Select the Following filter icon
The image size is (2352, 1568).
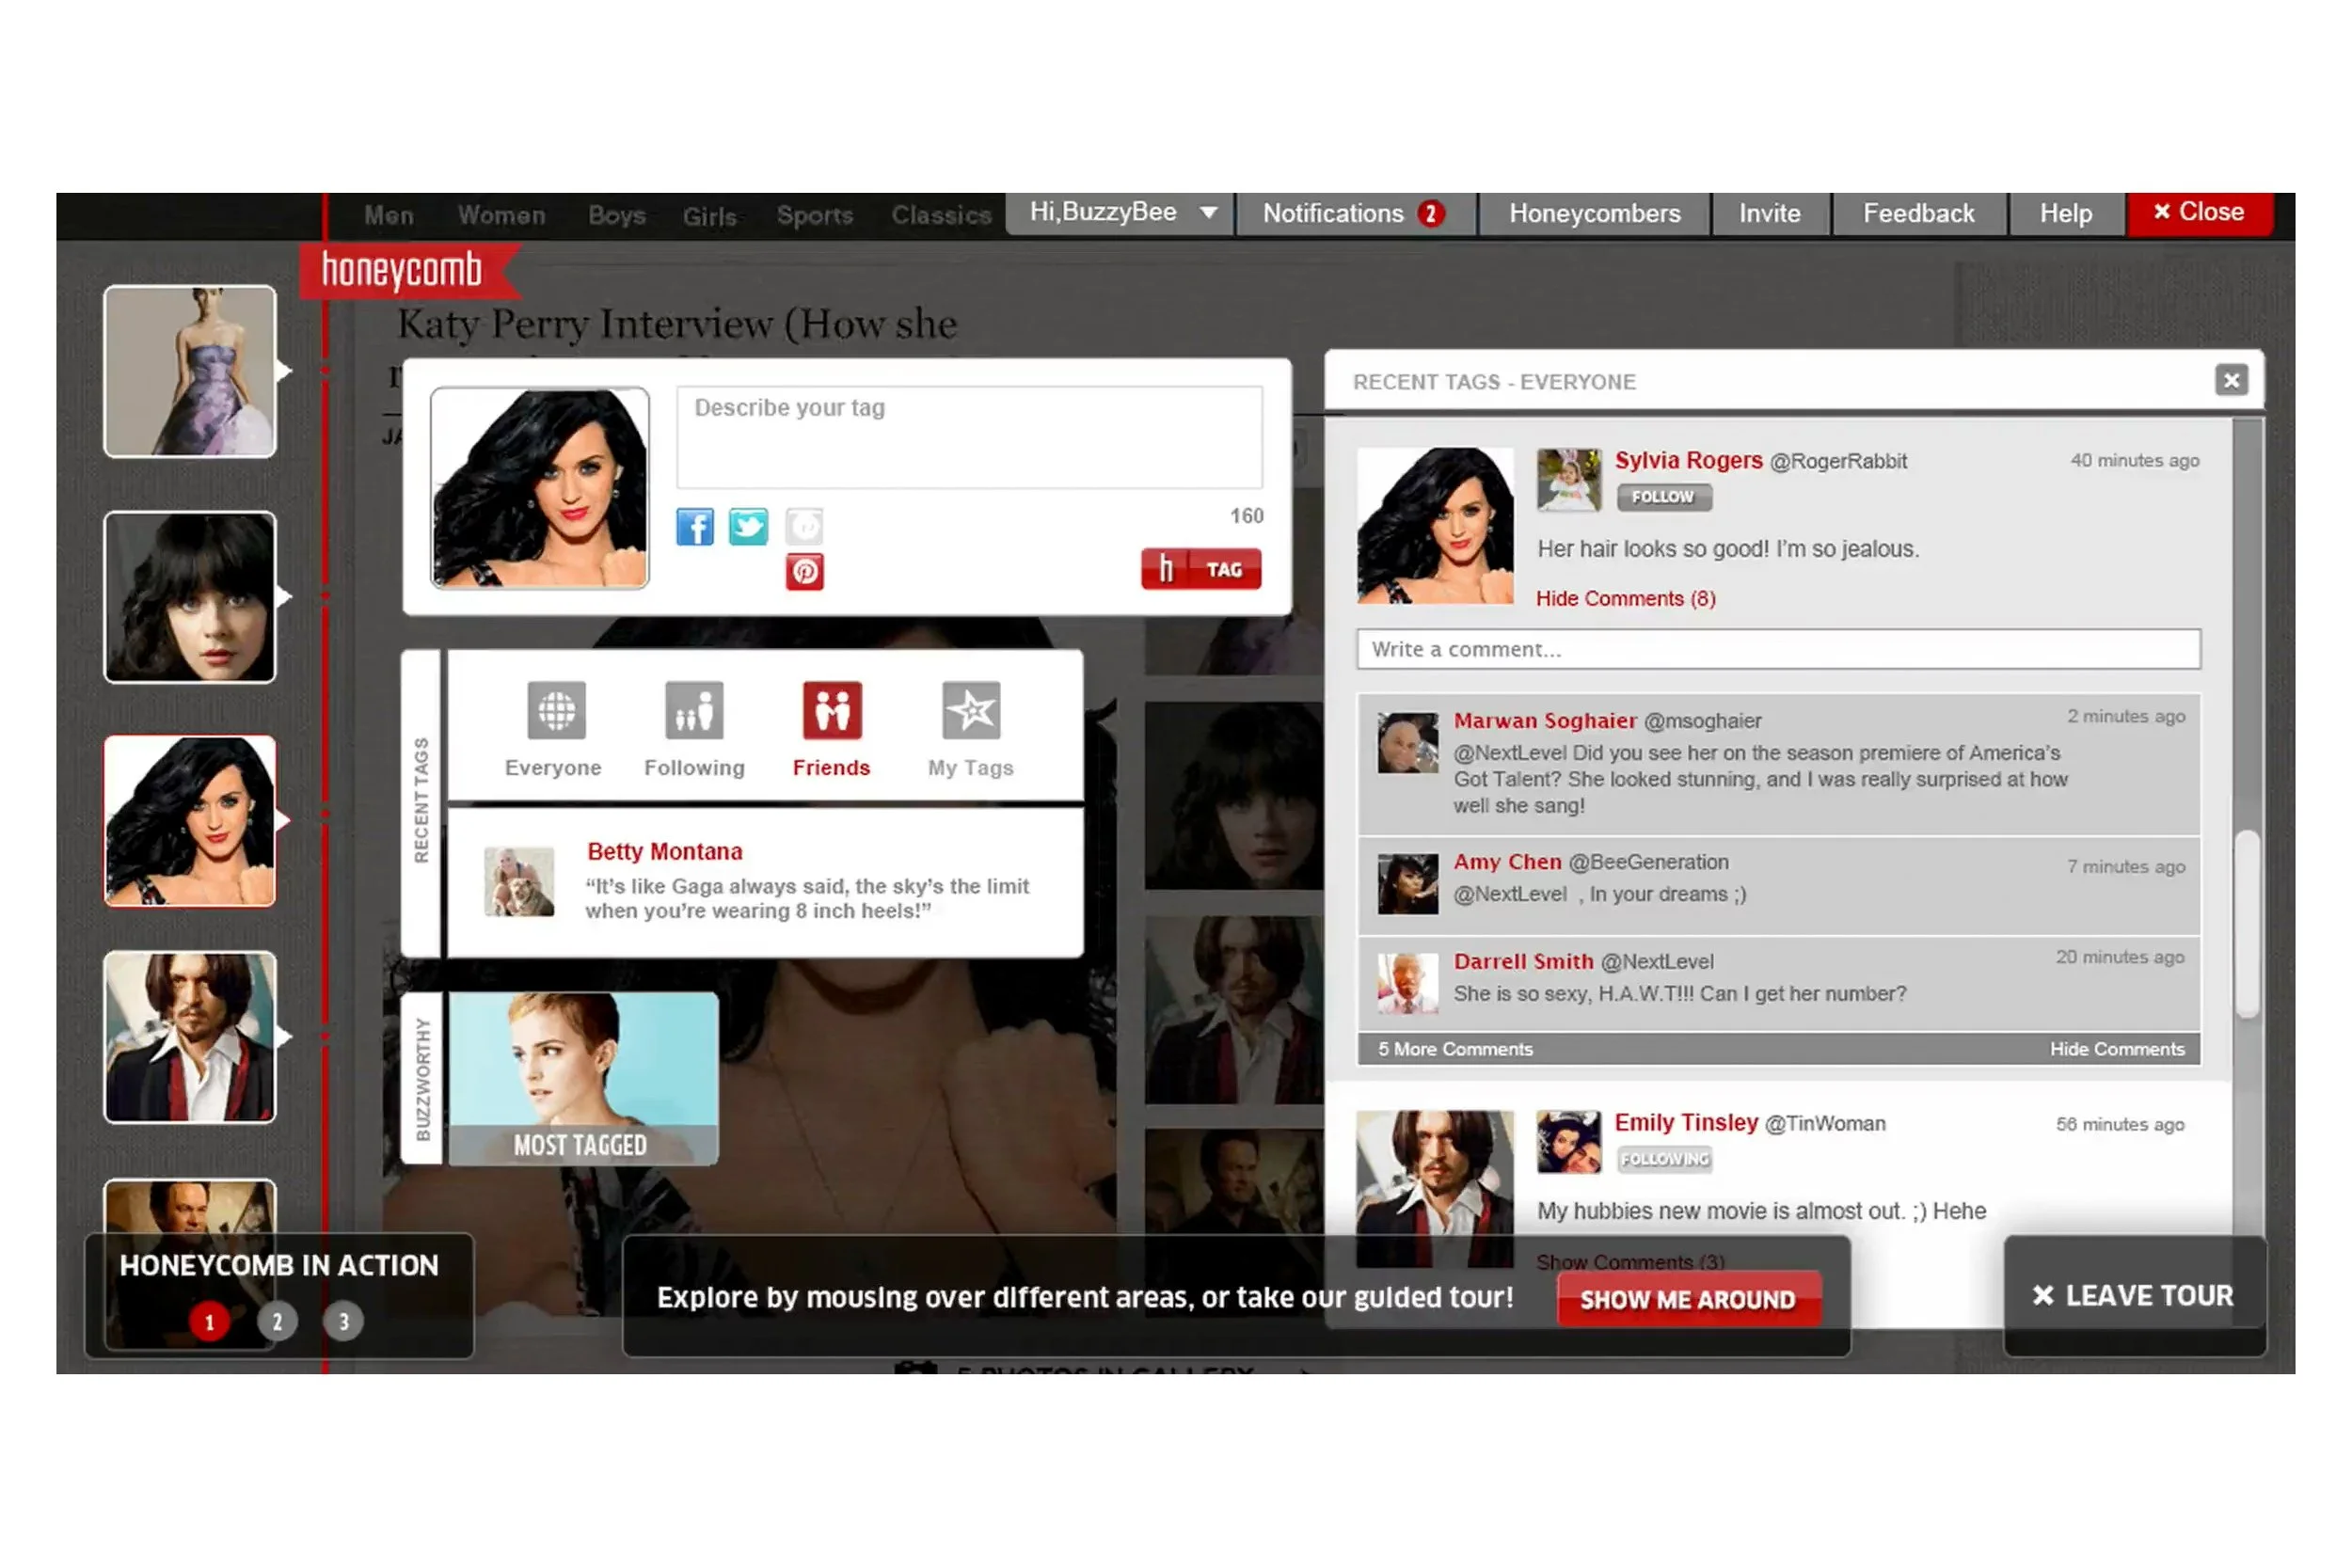tap(694, 711)
